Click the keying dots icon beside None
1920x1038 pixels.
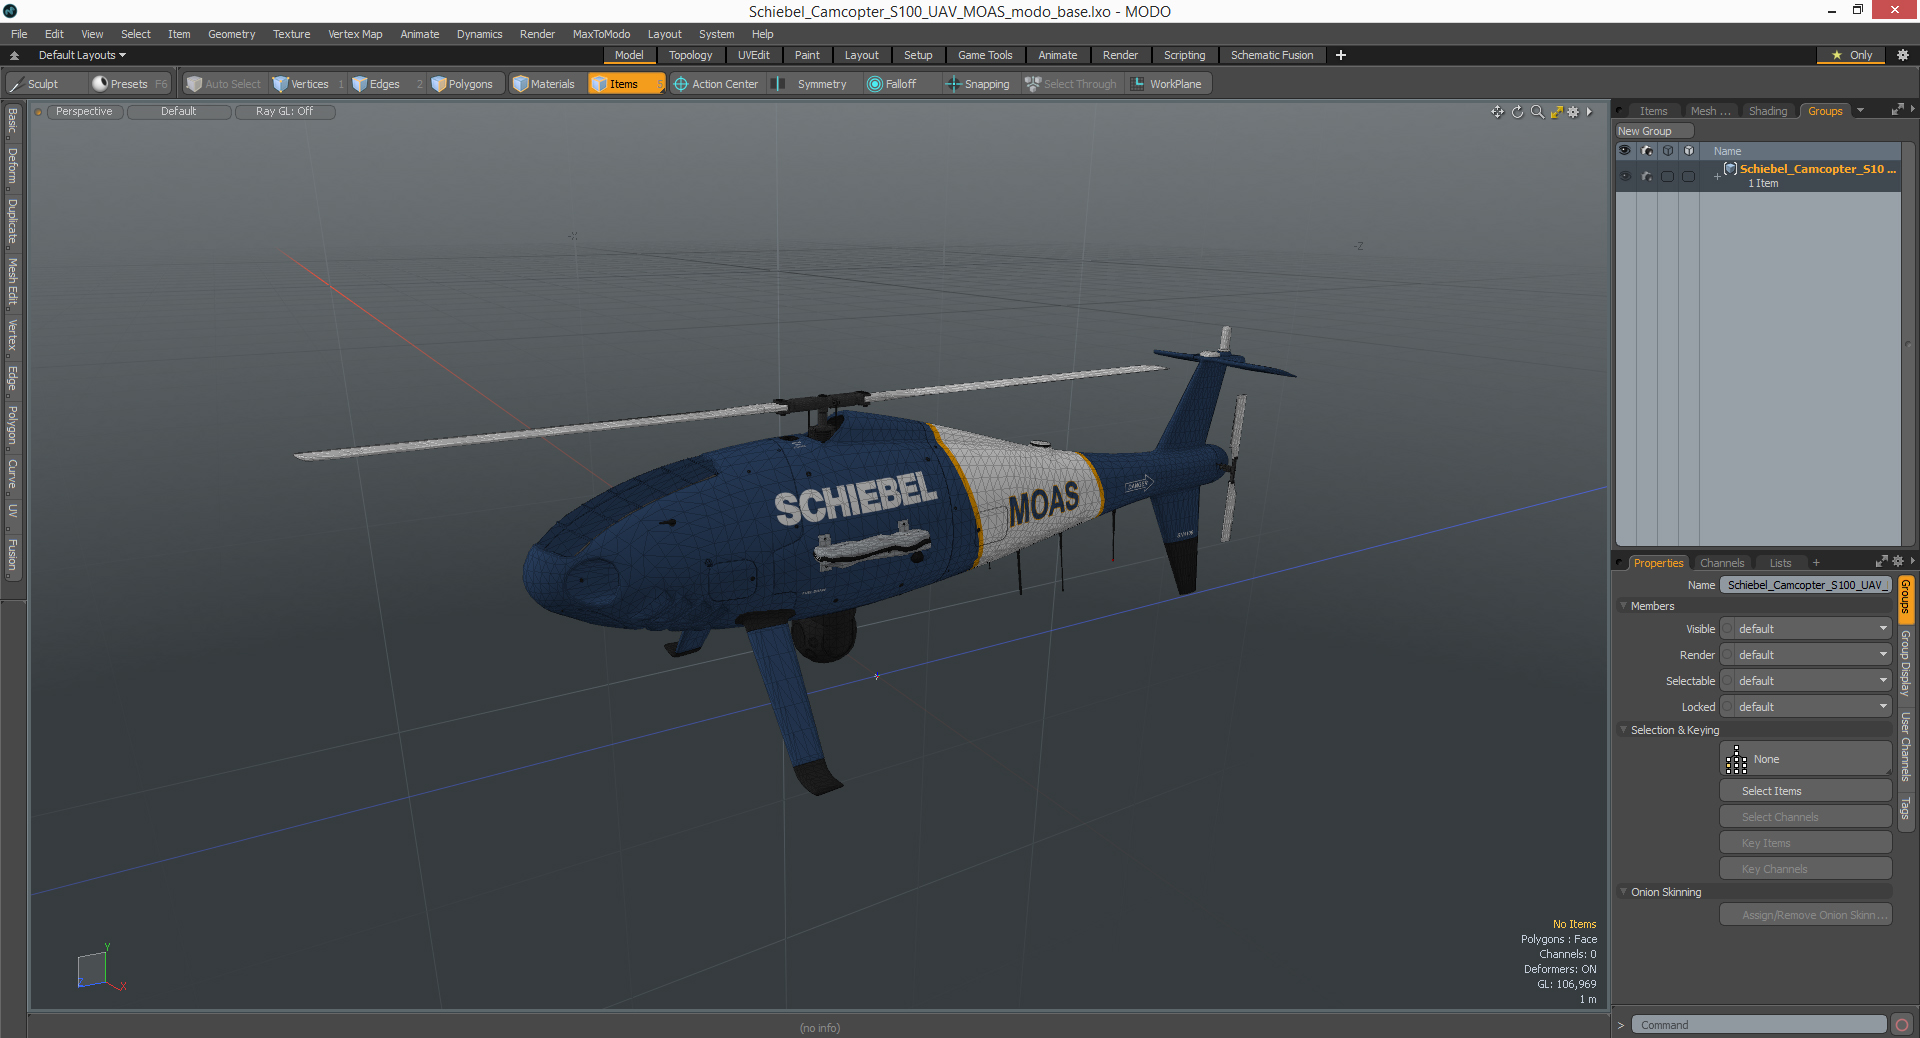pyautogui.click(x=1737, y=760)
